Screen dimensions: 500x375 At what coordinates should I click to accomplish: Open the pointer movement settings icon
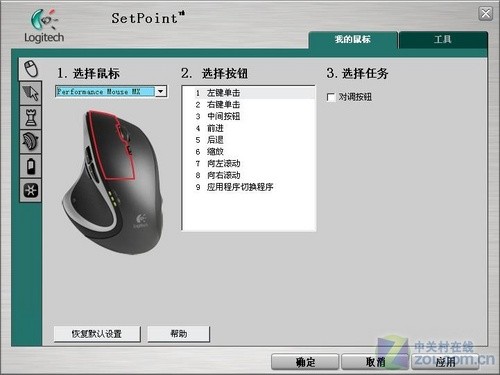point(31,93)
